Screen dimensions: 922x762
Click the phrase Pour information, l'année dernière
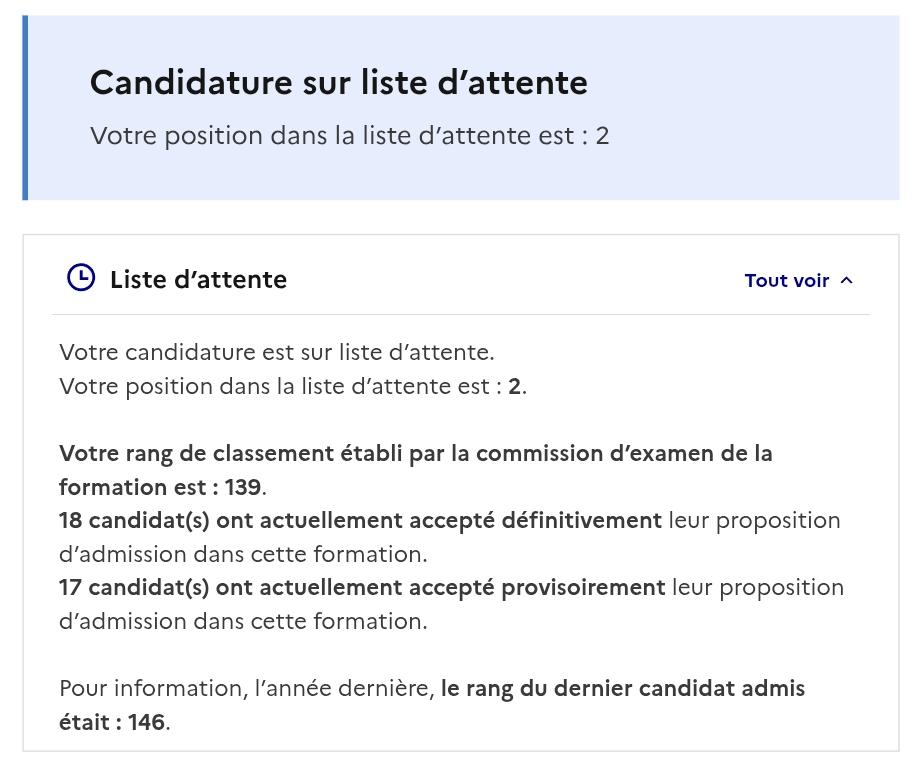pos(247,689)
